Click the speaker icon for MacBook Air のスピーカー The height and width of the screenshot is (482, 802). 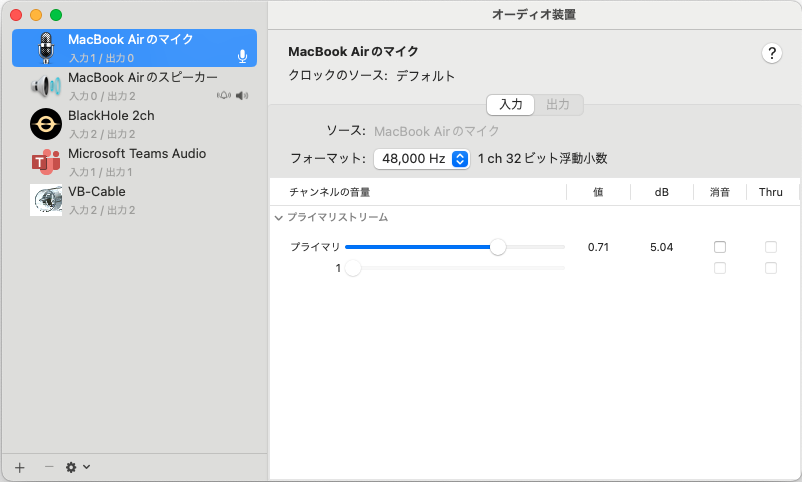point(46,86)
